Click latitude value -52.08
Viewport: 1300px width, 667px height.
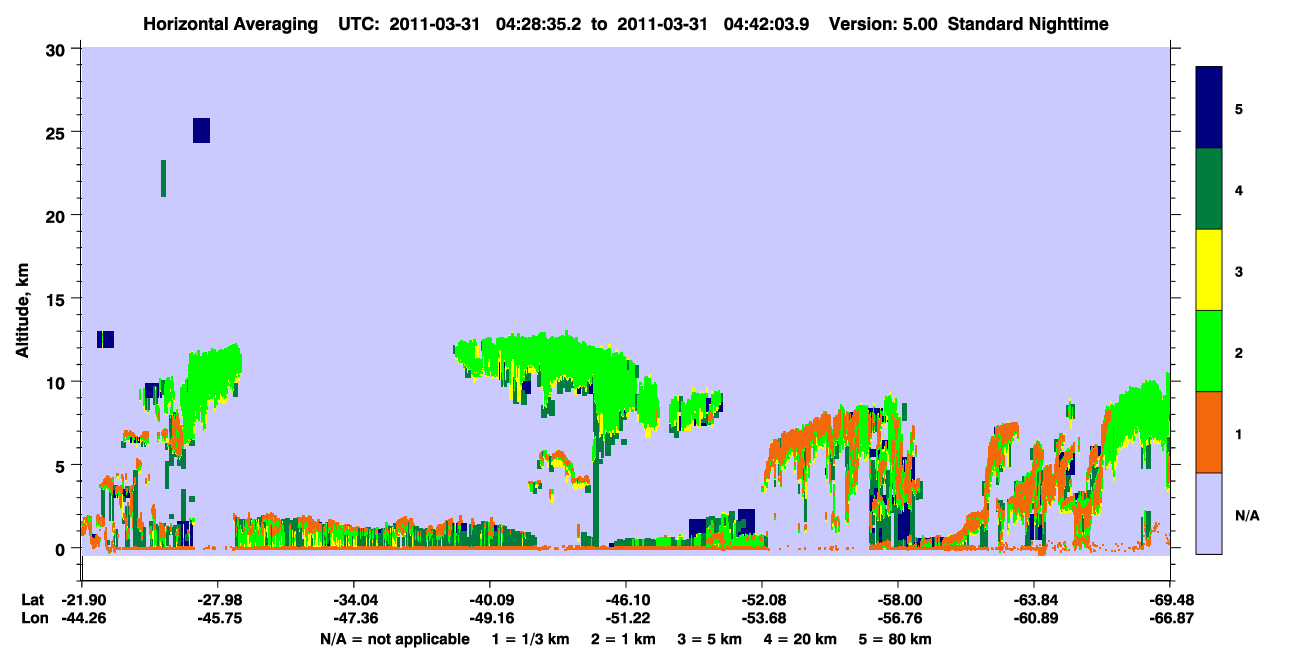[762, 599]
